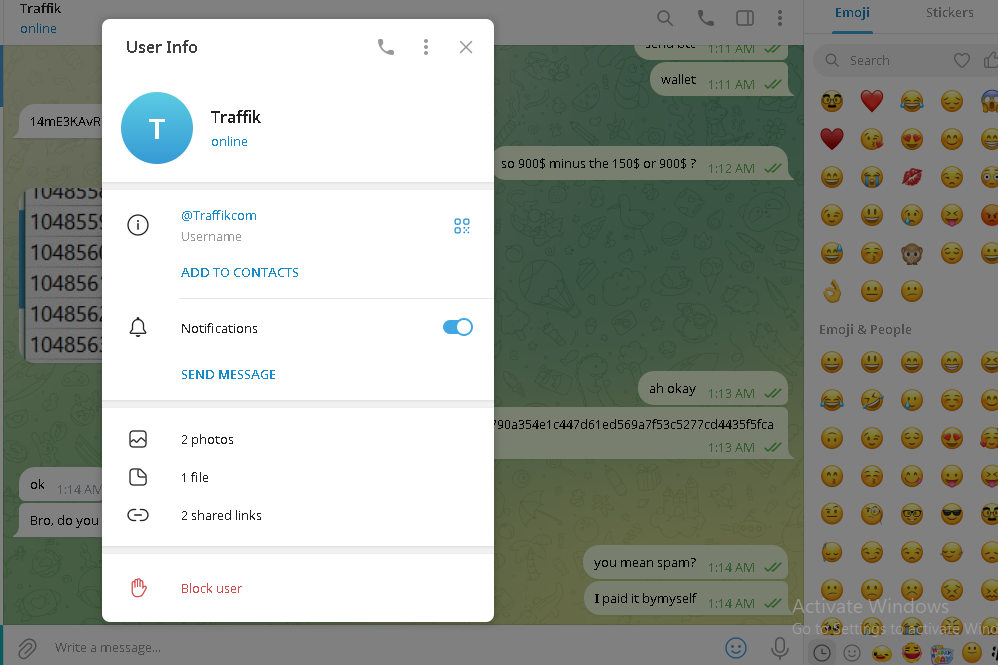The height and width of the screenshot is (665, 998).
Task: Toggle the Notifications switch off
Action: [x=458, y=327]
